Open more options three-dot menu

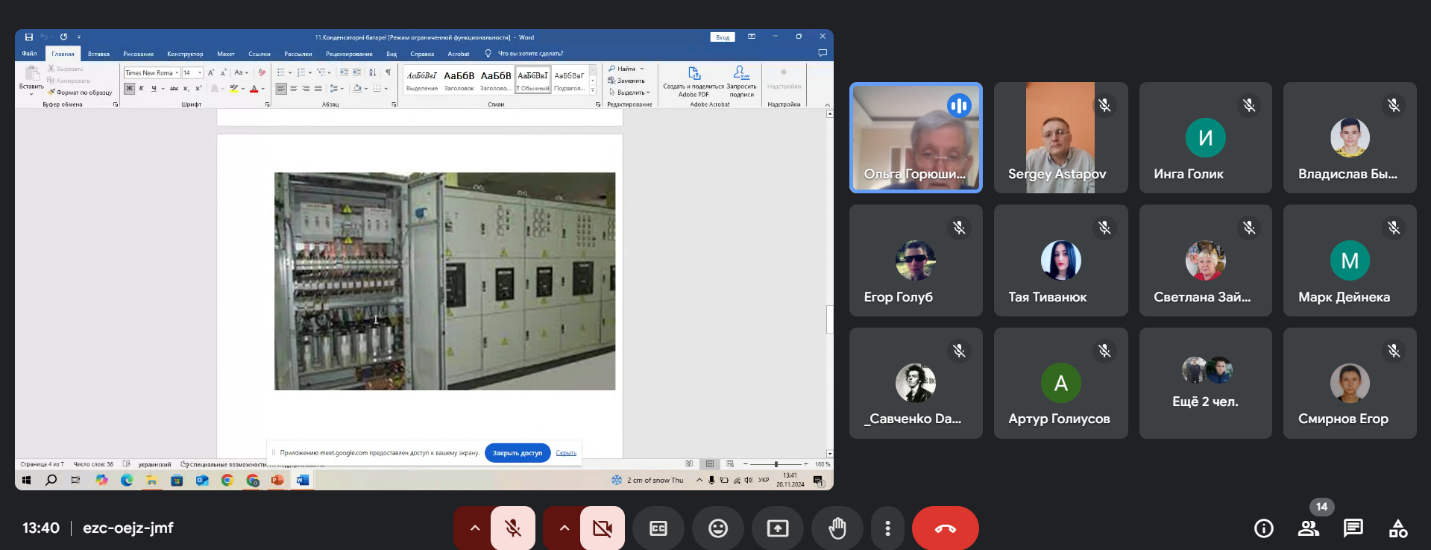pos(887,528)
